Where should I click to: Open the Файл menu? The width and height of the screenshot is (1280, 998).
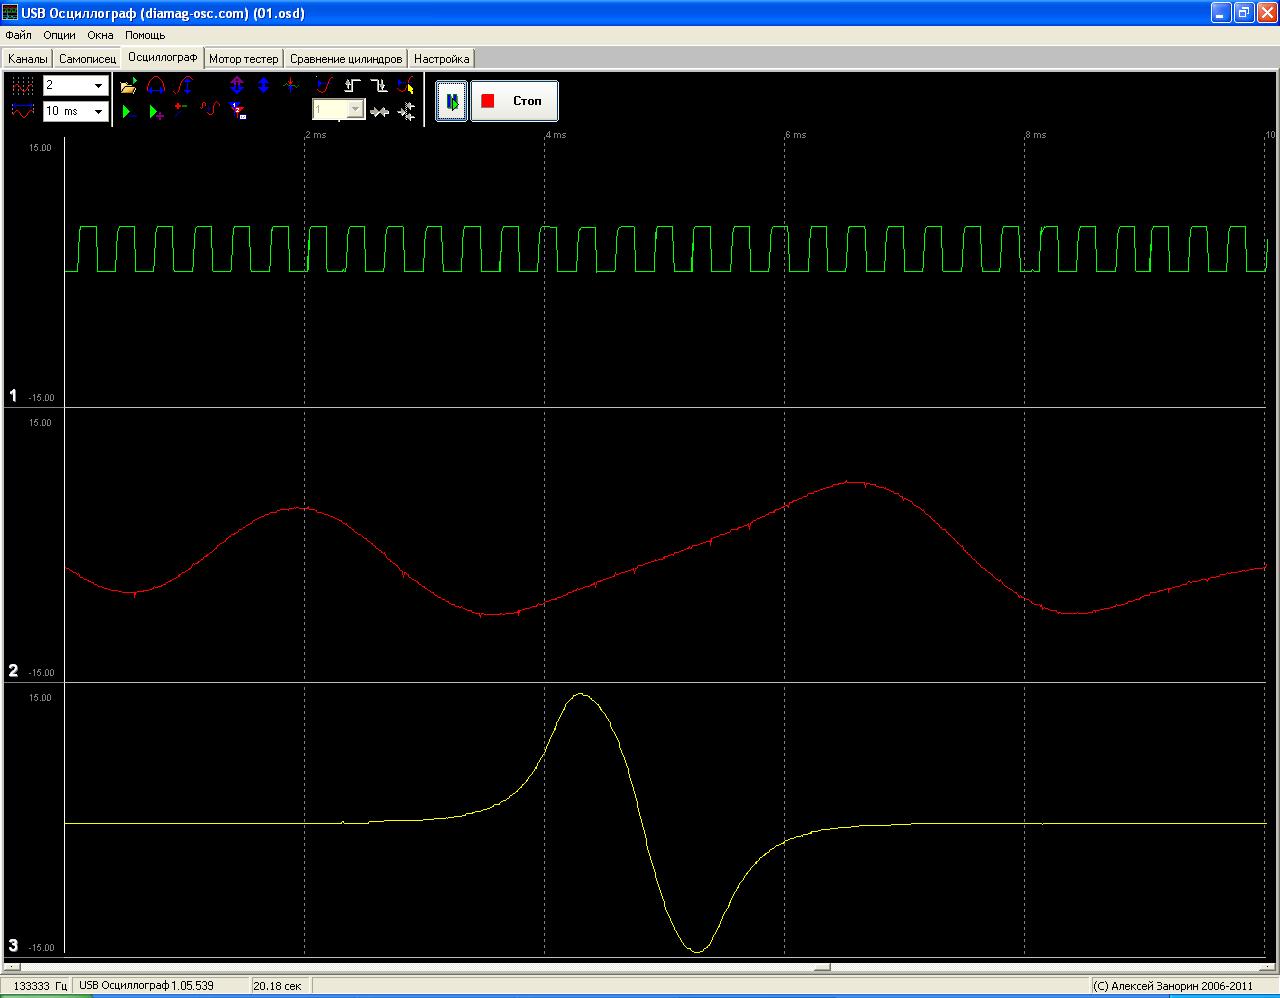[x=18, y=35]
